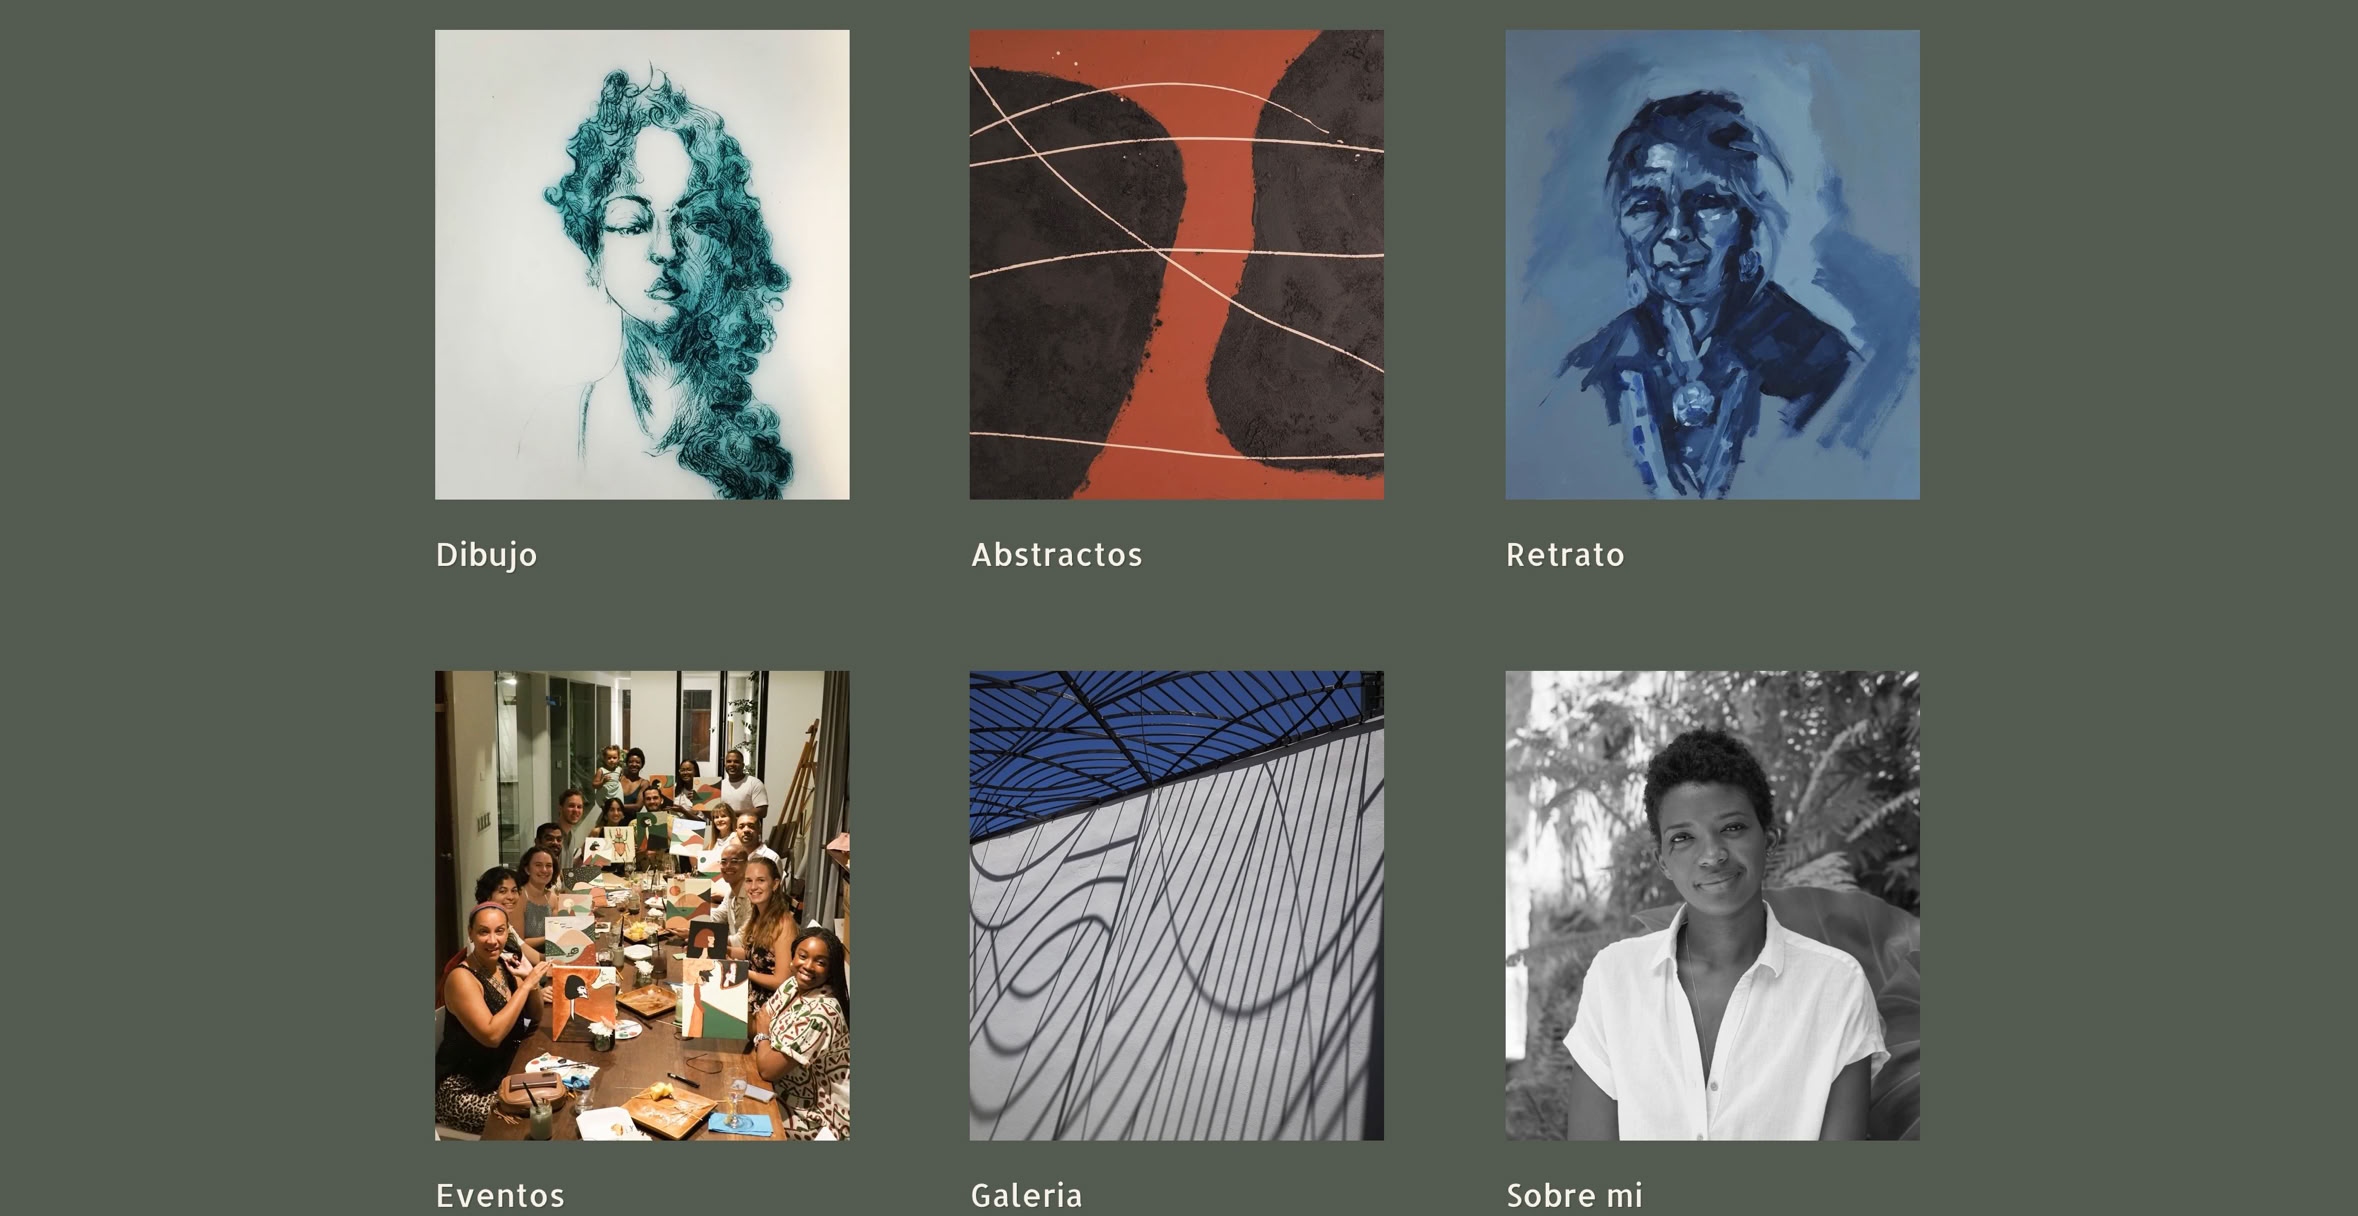Visit the Galeria page link
The height and width of the screenshot is (1216, 2358).
click(x=1027, y=1195)
